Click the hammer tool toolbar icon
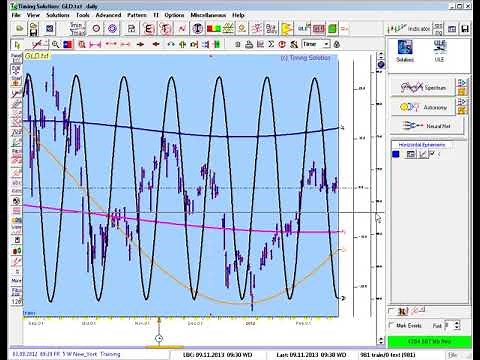This screenshot has width=480, height=360. [x=293, y=44]
